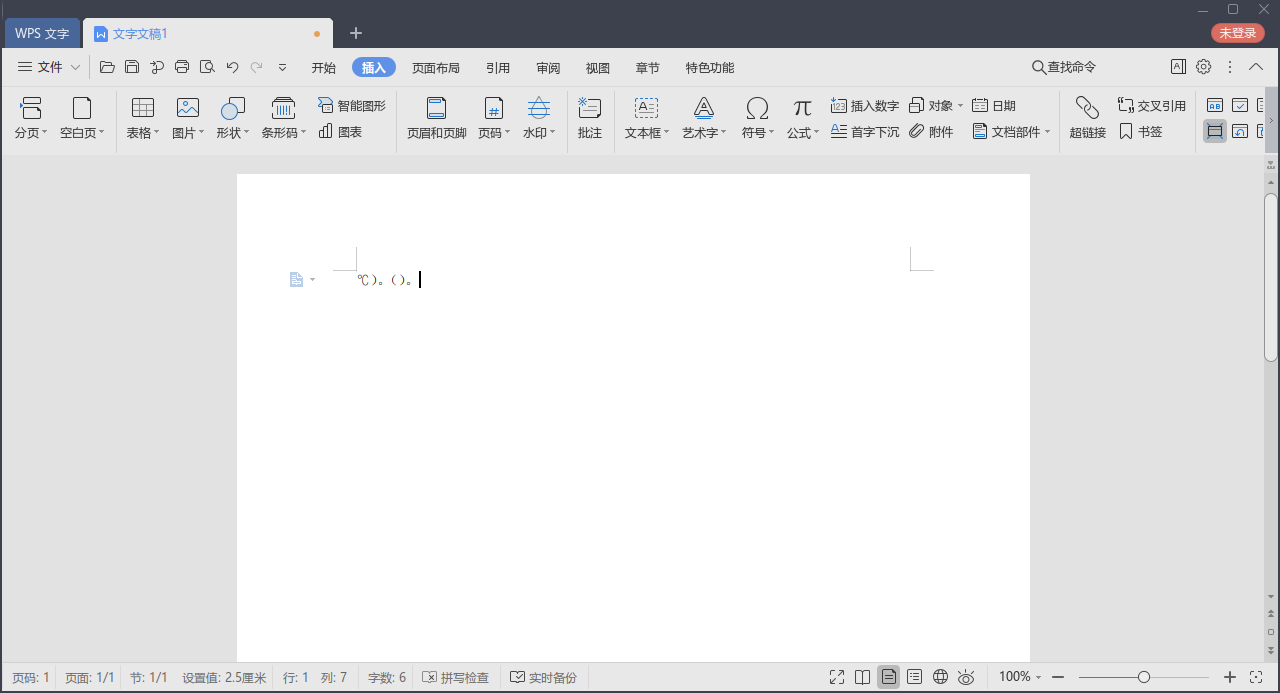
Task: Click the print icon in quick toolbar
Action: pos(182,67)
